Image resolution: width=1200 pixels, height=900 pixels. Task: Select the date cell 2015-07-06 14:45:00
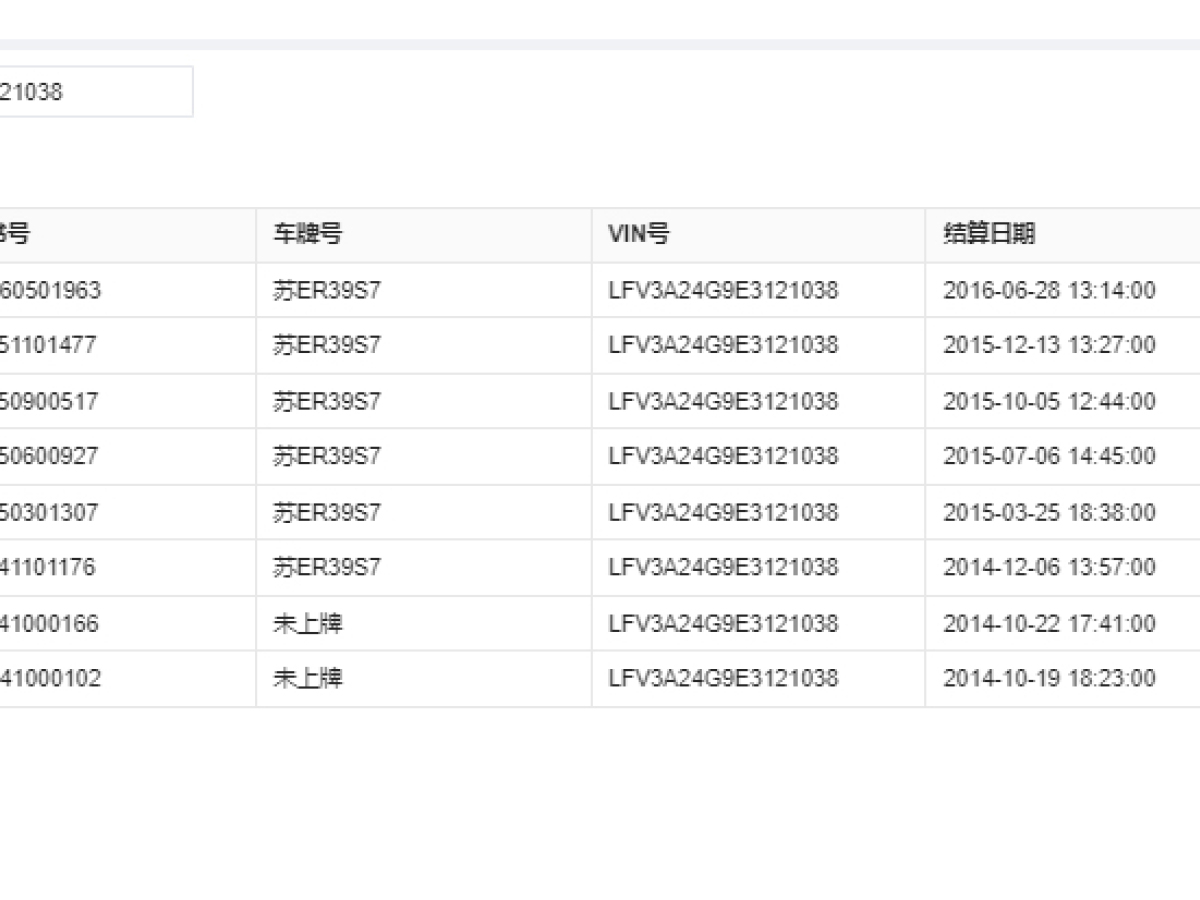tap(1049, 456)
